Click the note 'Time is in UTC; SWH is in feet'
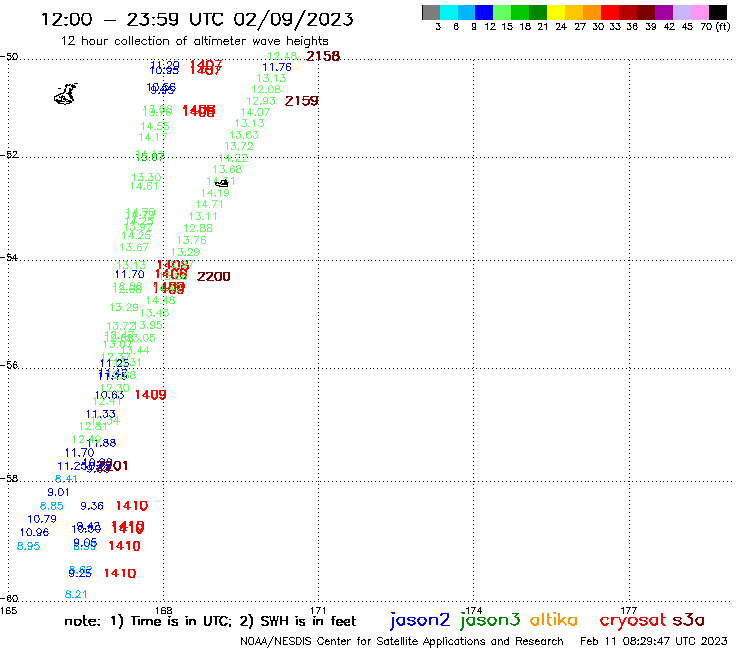740x650 pixels. (210, 621)
